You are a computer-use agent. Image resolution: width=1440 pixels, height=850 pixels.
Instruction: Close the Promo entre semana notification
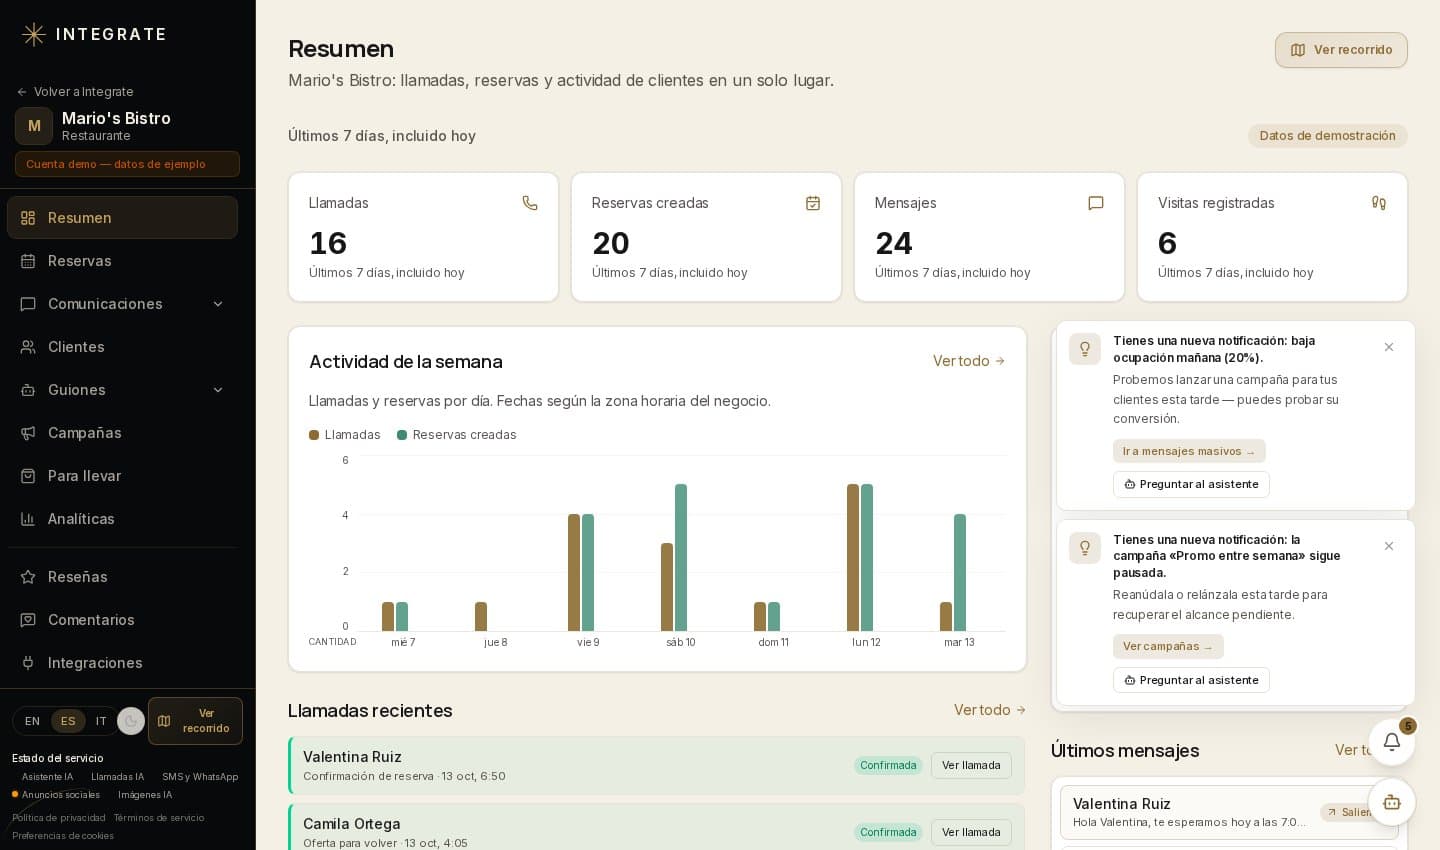pyautogui.click(x=1389, y=546)
